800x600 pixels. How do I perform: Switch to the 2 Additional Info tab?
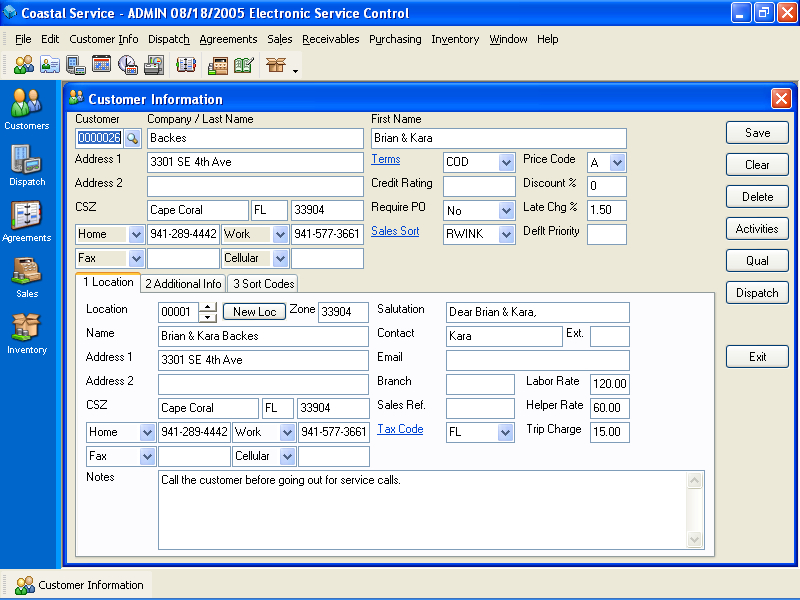point(183,284)
